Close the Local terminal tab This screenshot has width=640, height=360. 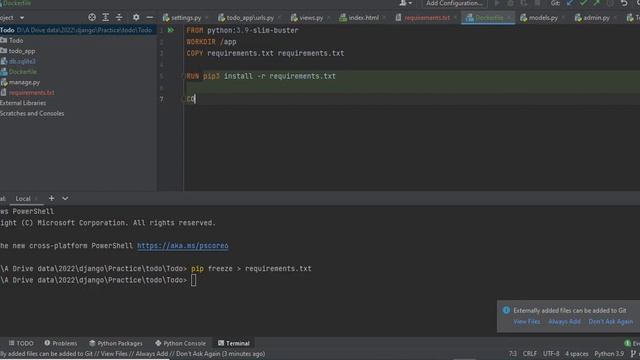(36, 199)
